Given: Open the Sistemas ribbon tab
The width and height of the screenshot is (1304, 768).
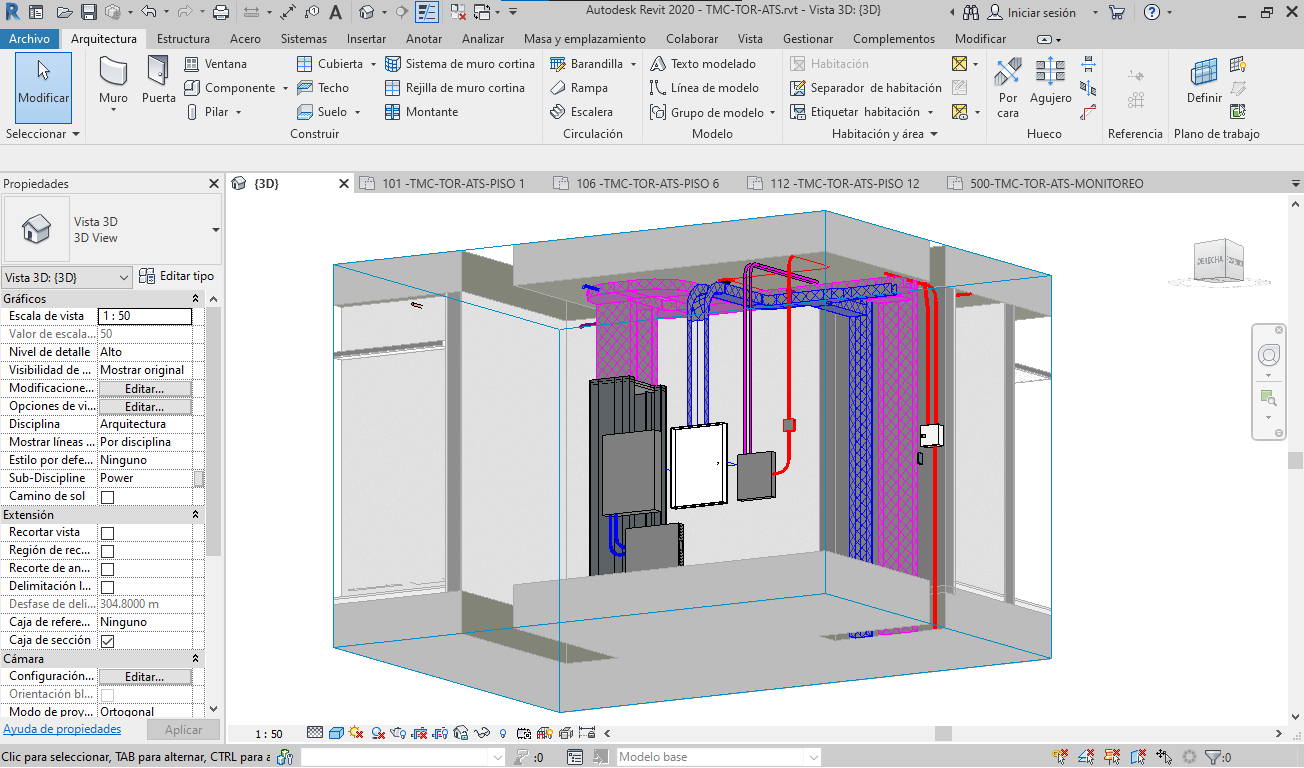Looking at the screenshot, I should 303,39.
